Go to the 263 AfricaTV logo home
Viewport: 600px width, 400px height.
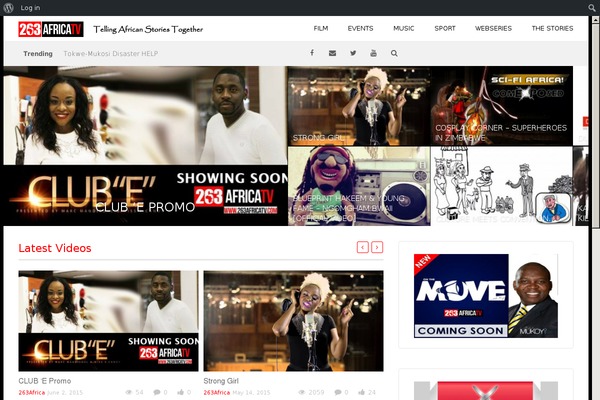51,29
